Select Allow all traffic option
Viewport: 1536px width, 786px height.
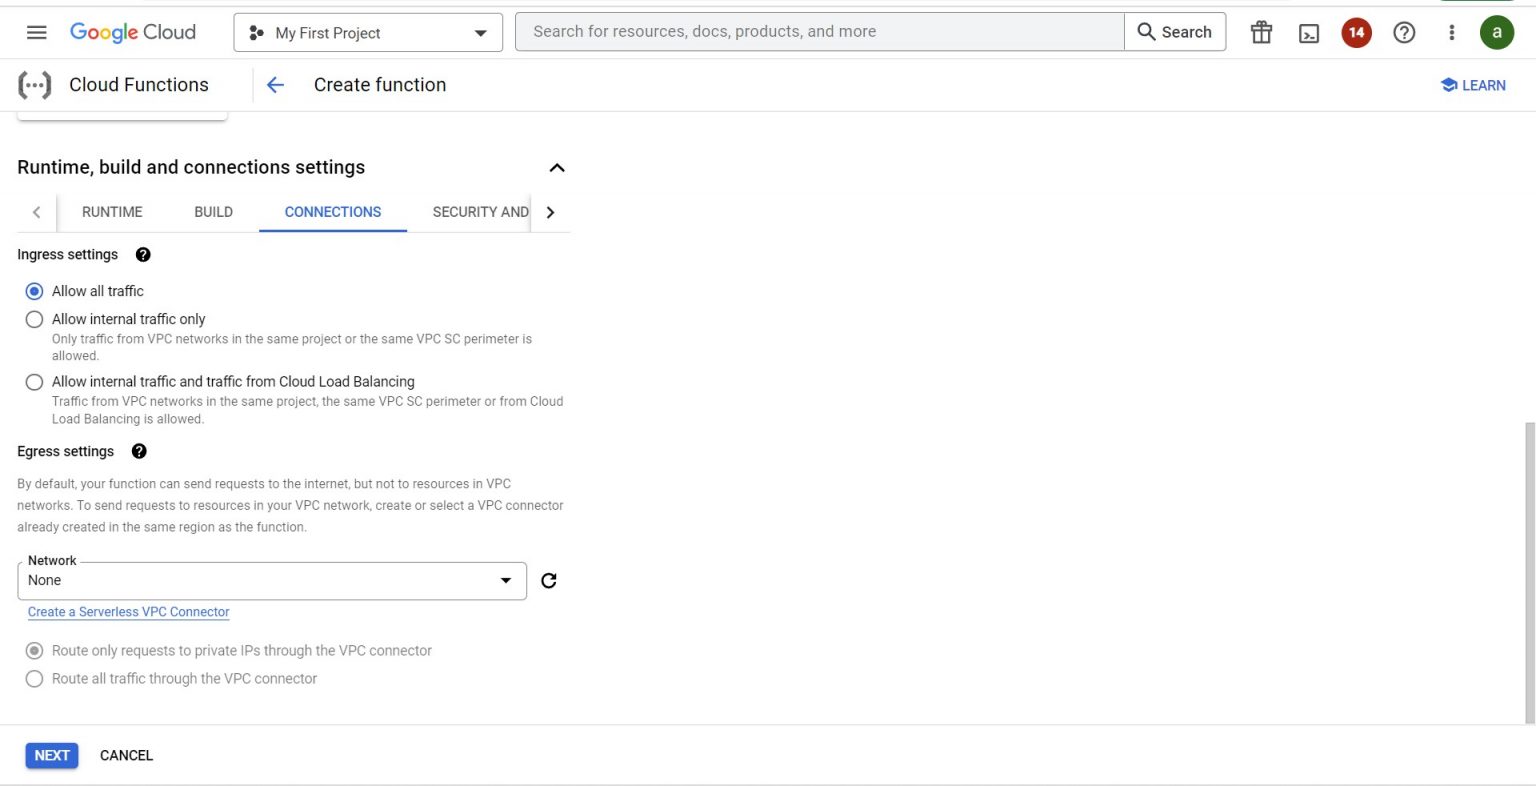point(35,291)
